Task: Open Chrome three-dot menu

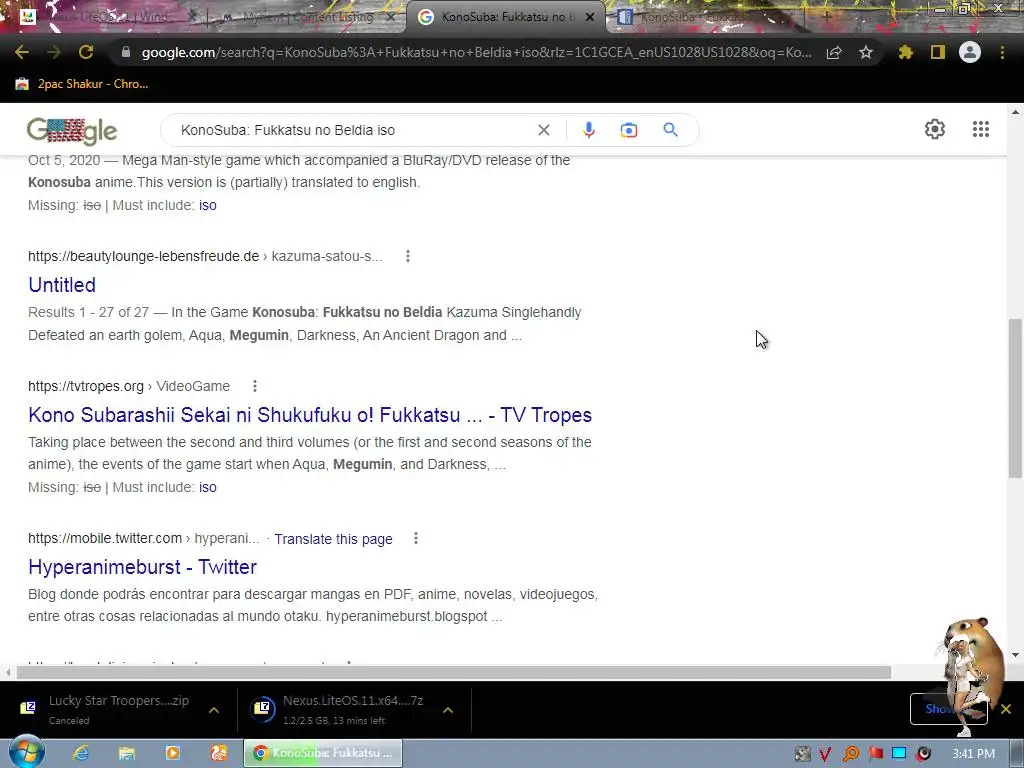Action: tap(1002, 52)
